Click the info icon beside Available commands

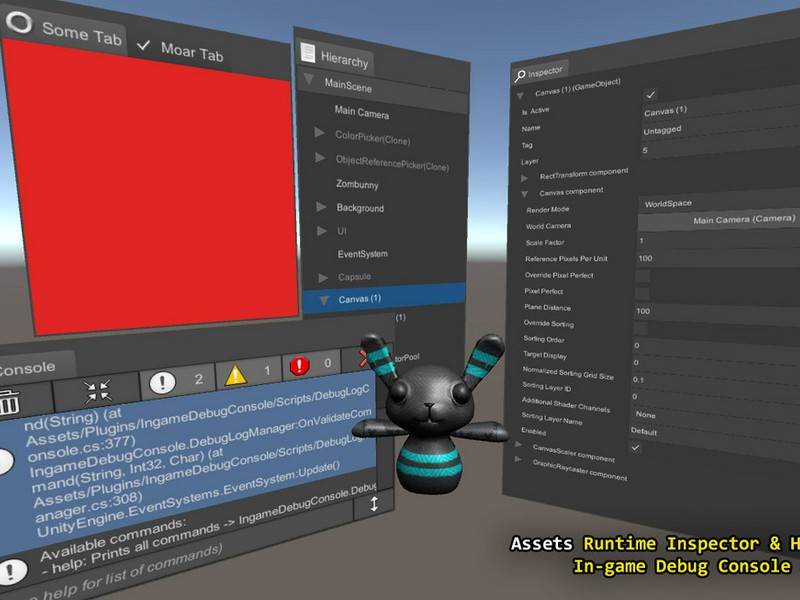coord(12,570)
